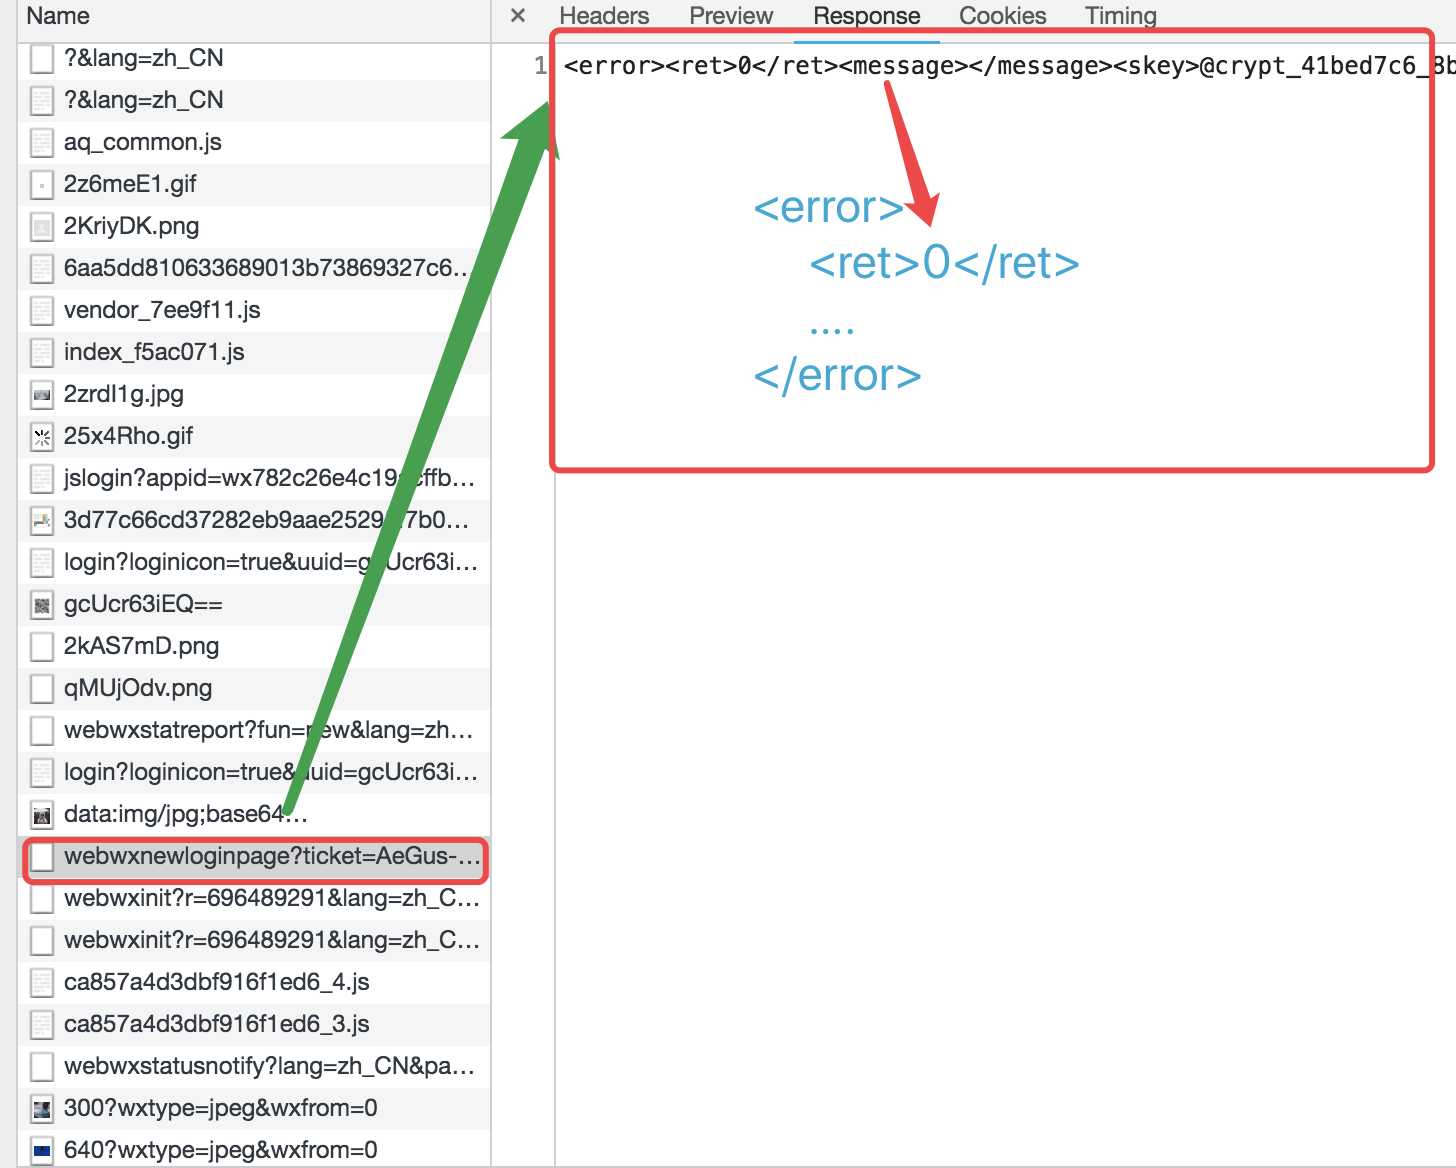Select the 2kAS7mD.png request name
The image size is (1456, 1168).
141,646
